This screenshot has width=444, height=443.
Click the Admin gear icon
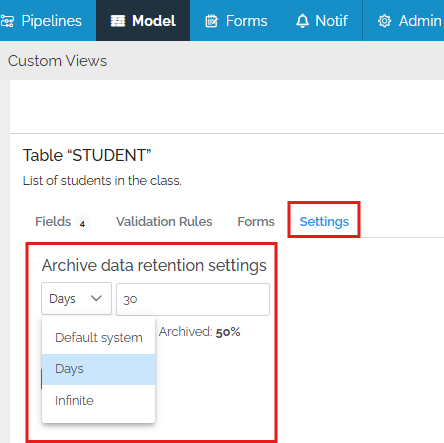384,21
